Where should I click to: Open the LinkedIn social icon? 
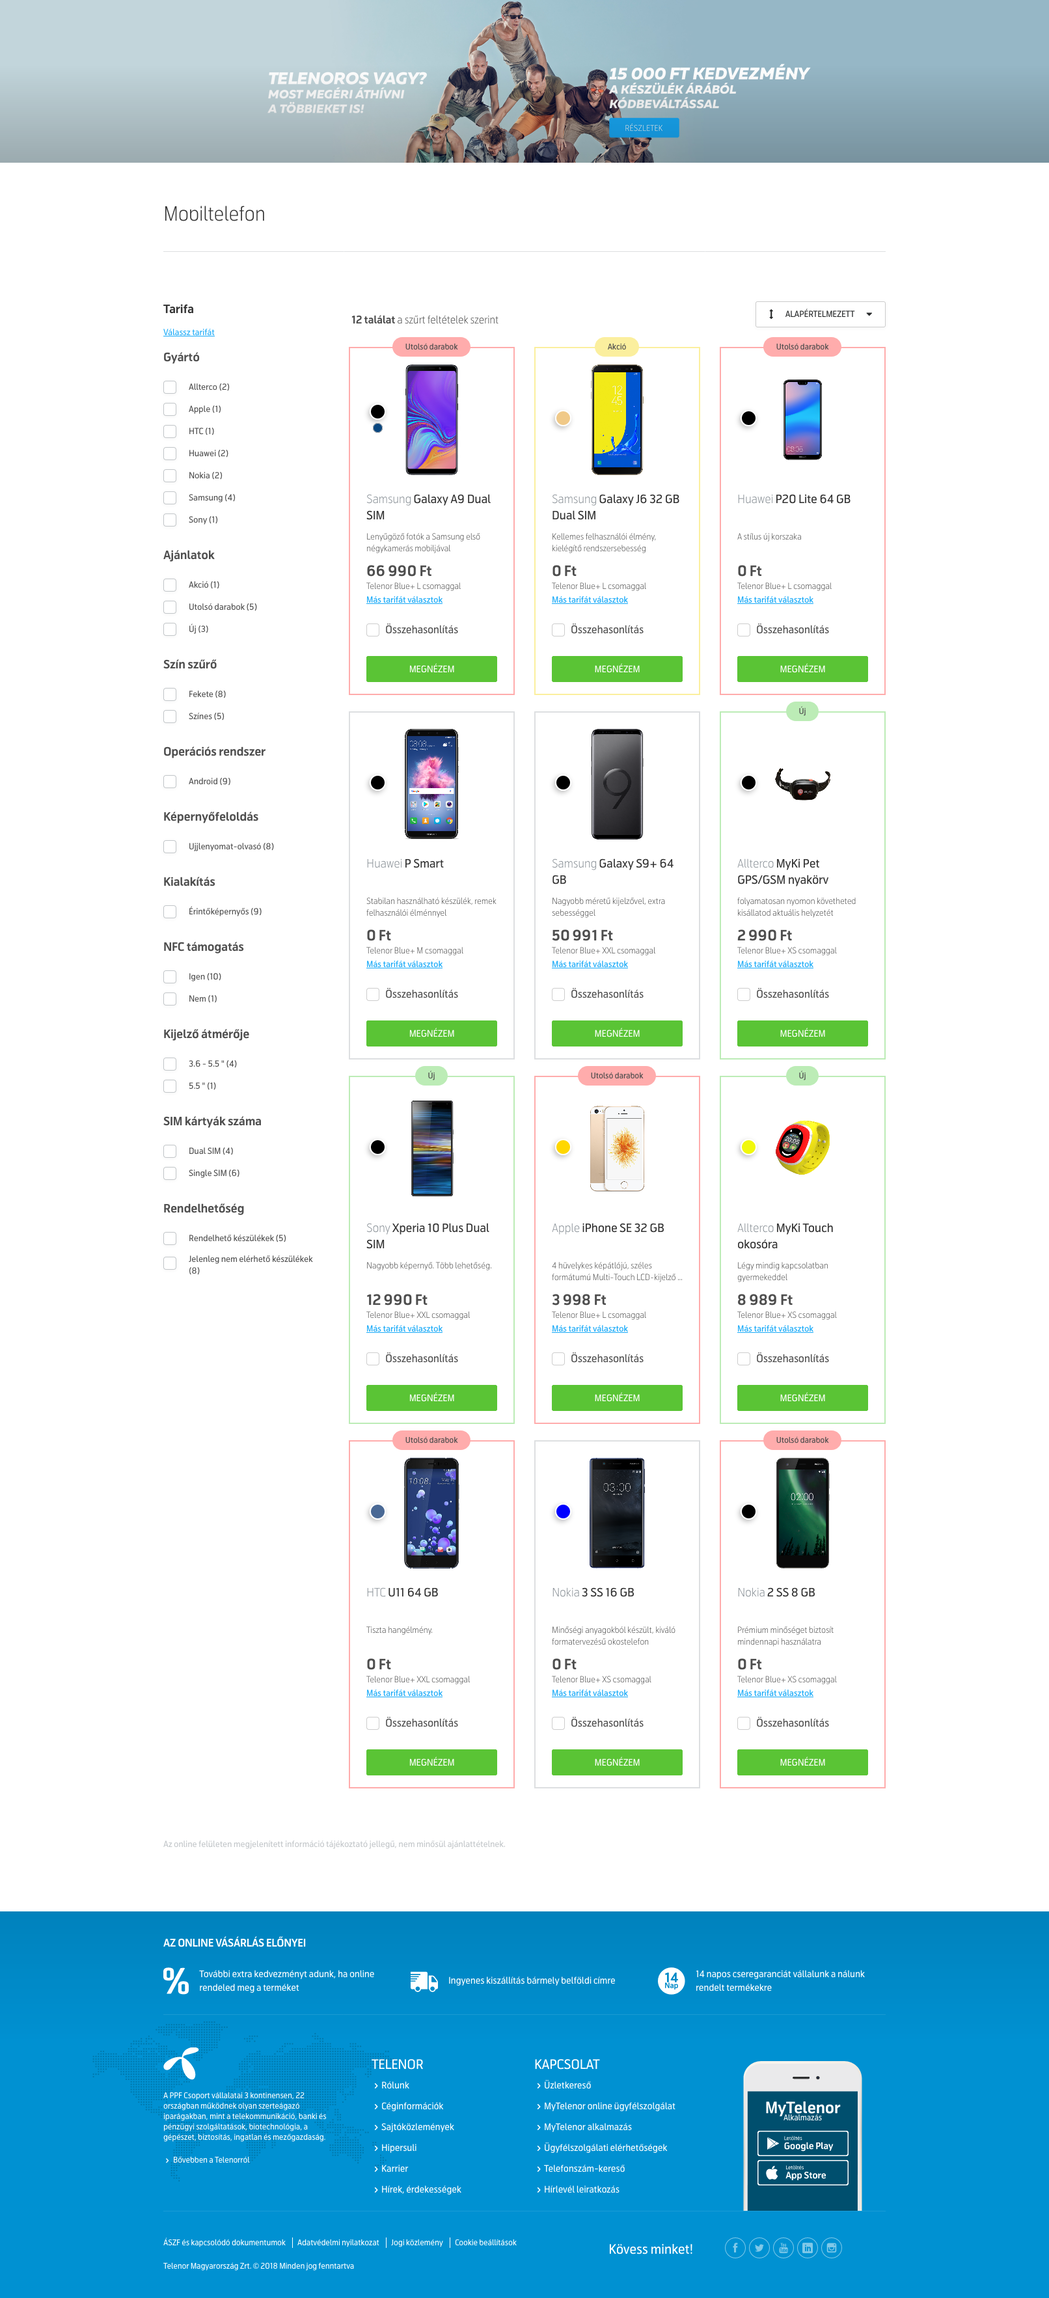[x=807, y=2248]
